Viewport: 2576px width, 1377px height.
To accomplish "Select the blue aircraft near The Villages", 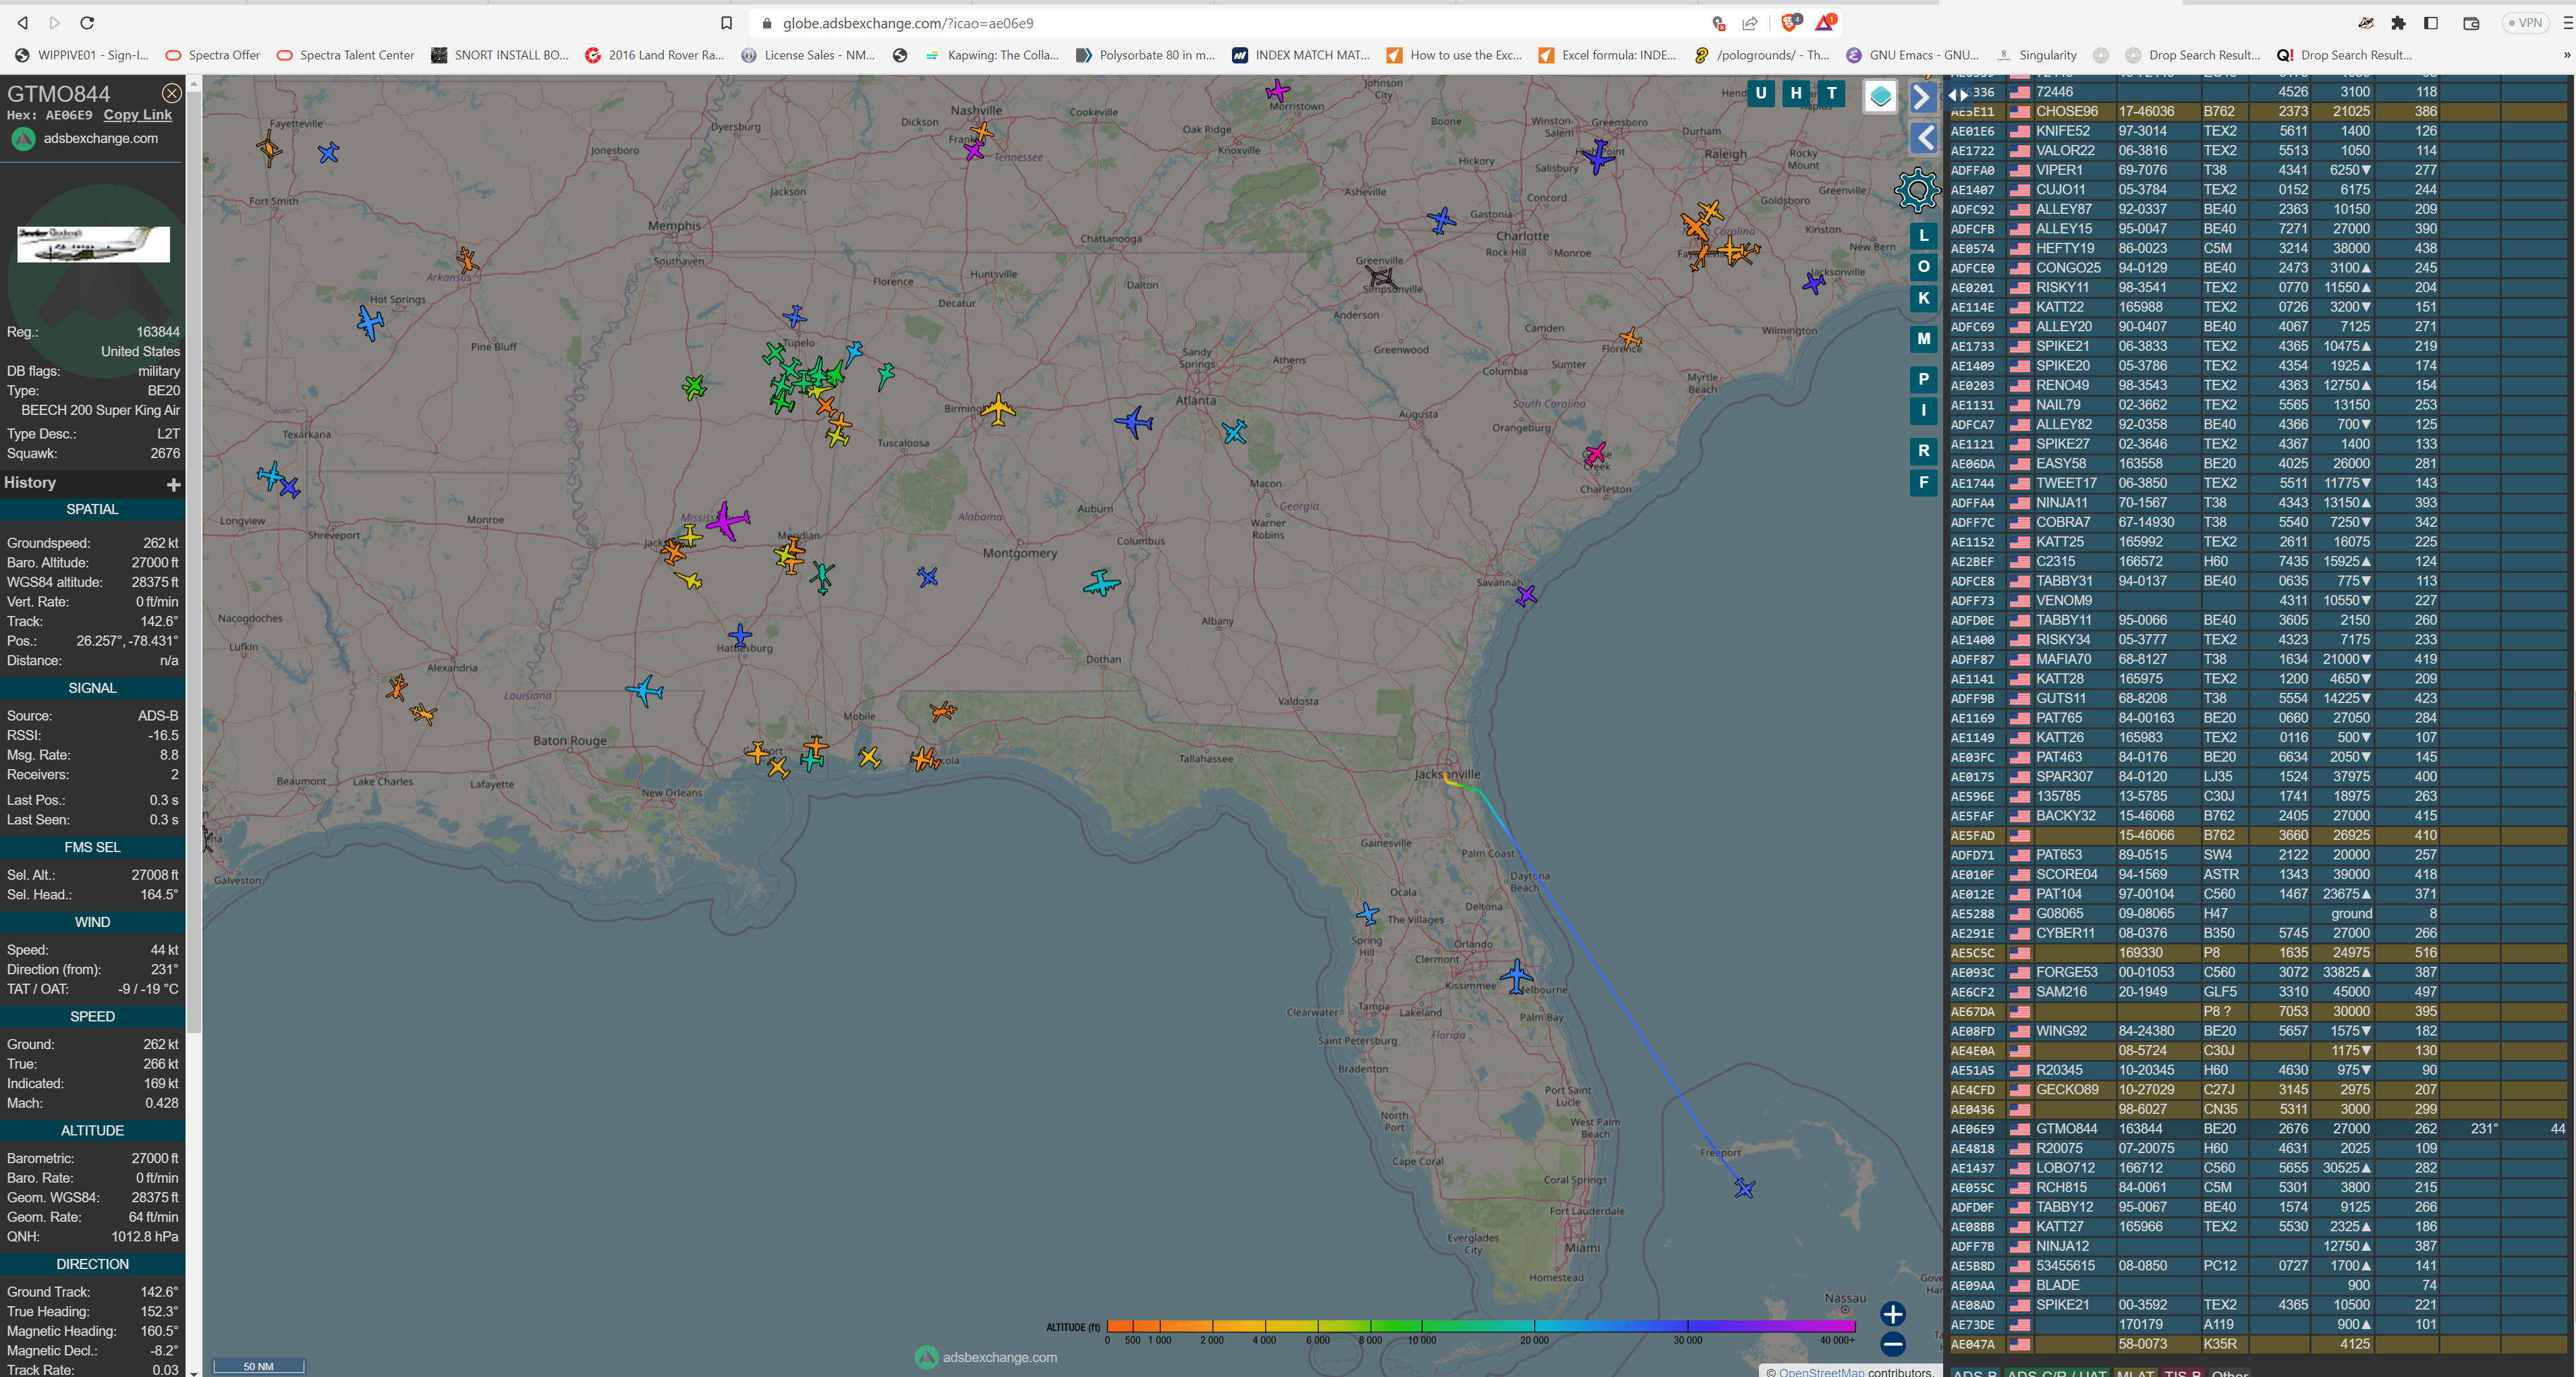I will click(1367, 913).
